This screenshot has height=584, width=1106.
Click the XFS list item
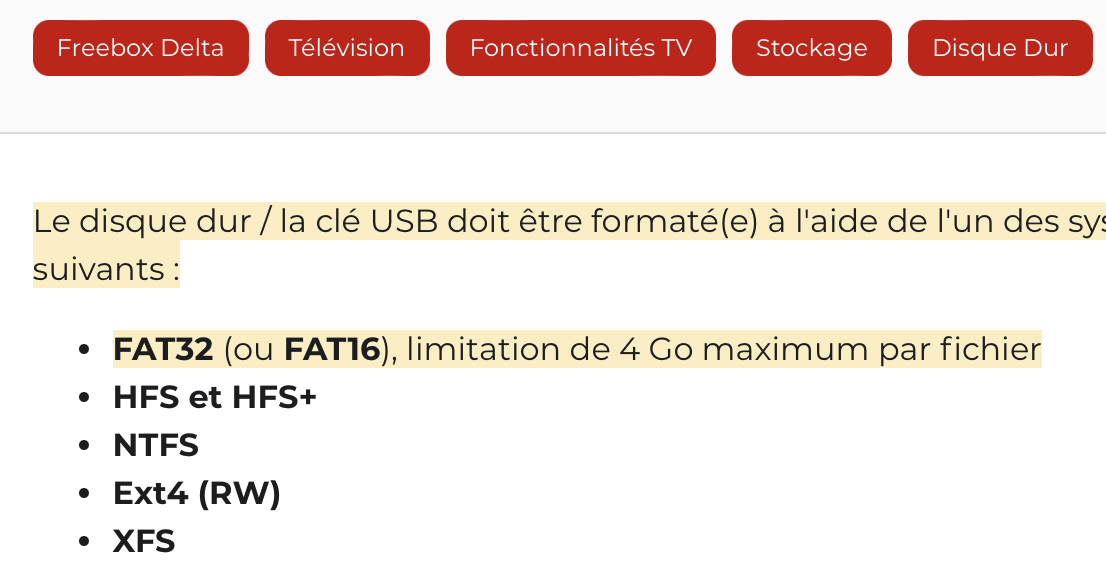click(144, 541)
